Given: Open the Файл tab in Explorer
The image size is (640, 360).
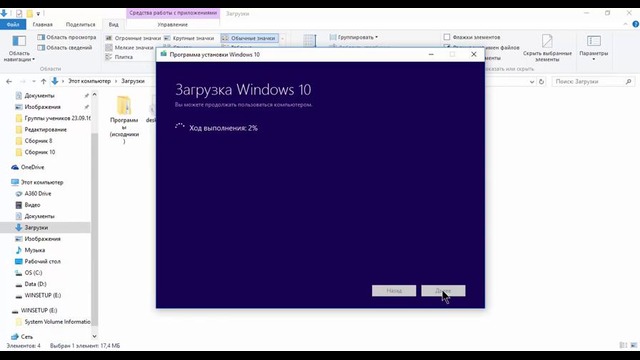Looking at the screenshot, I should (x=13, y=24).
